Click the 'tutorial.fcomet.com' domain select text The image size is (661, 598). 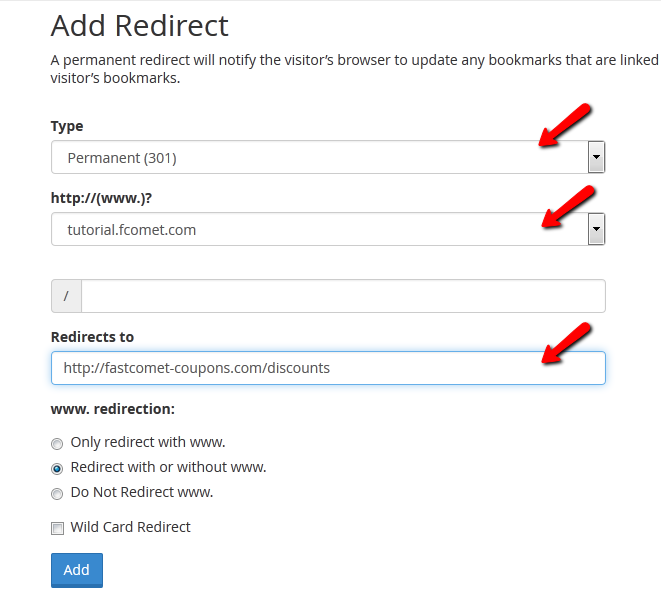click(x=132, y=230)
